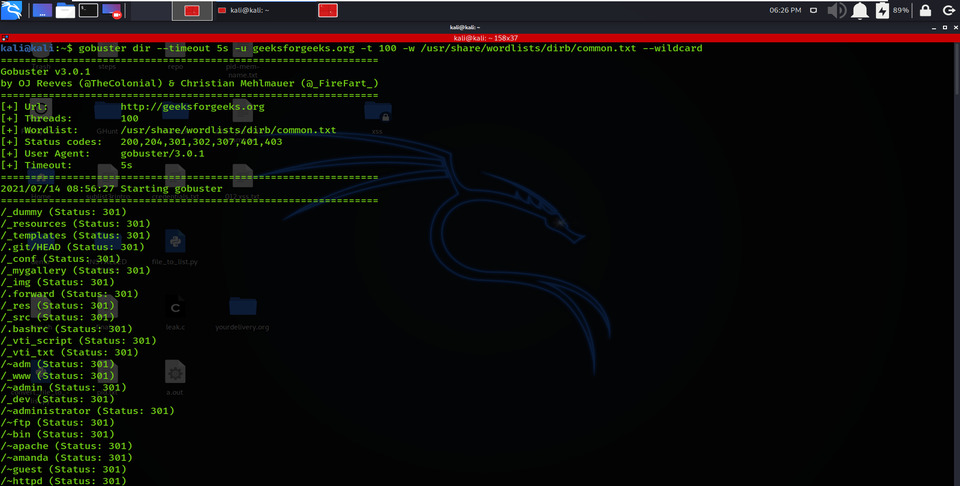The height and width of the screenshot is (486, 960).
Task: Open the 06:26 PM clock panel
Action: pos(786,10)
